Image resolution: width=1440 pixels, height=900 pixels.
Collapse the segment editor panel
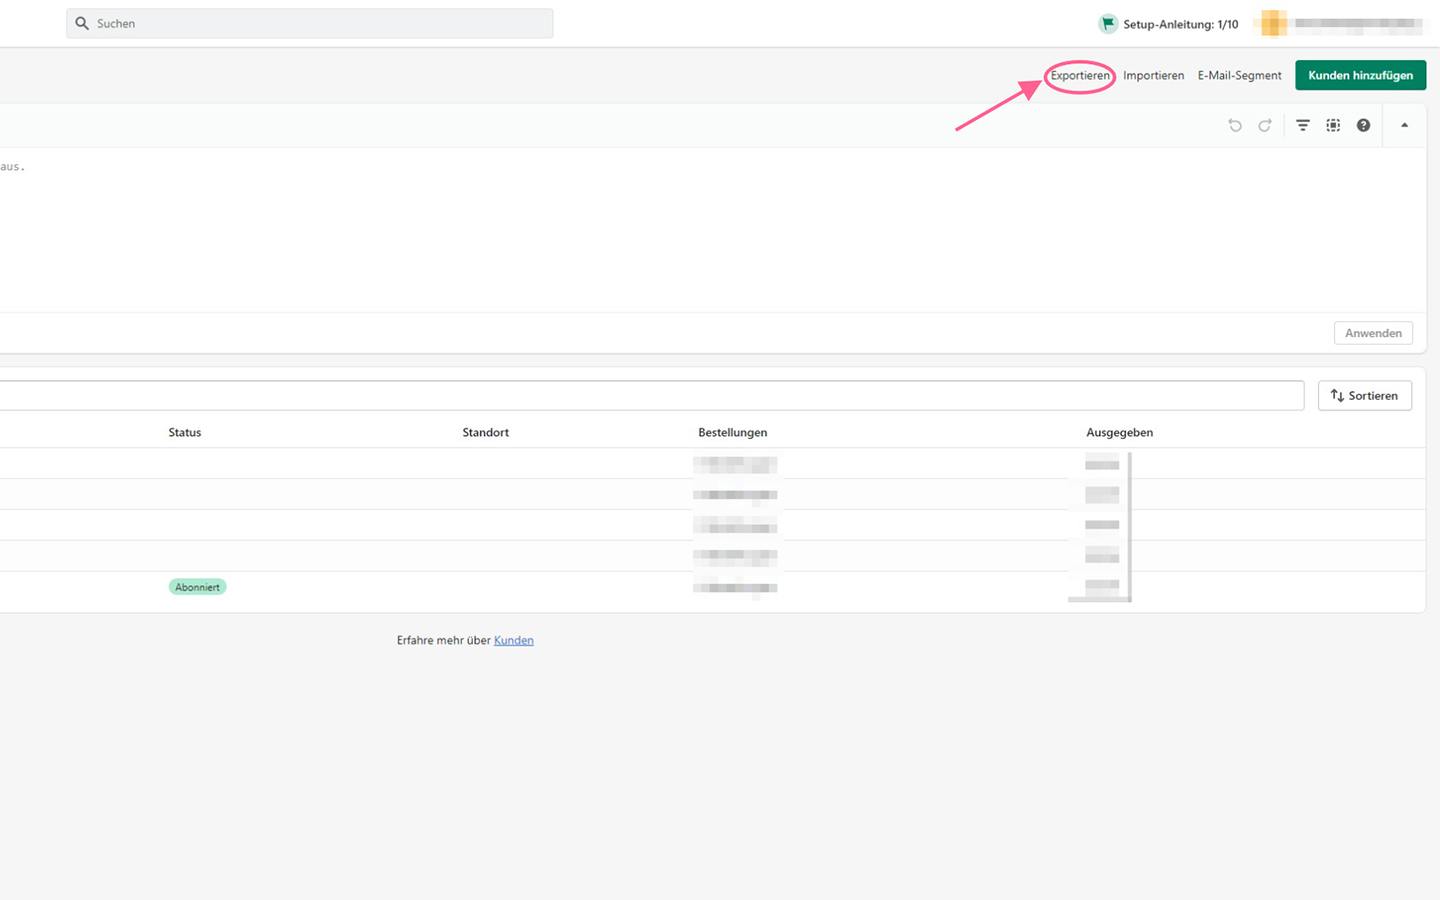pyautogui.click(x=1404, y=125)
